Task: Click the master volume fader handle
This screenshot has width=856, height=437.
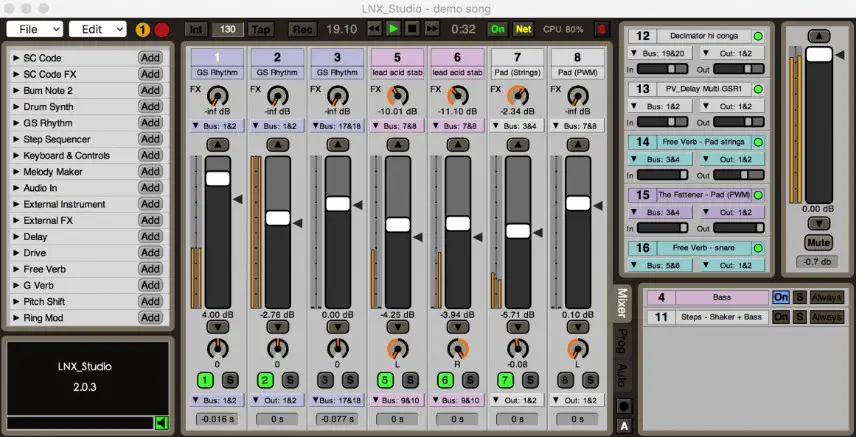Action: click(819, 54)
